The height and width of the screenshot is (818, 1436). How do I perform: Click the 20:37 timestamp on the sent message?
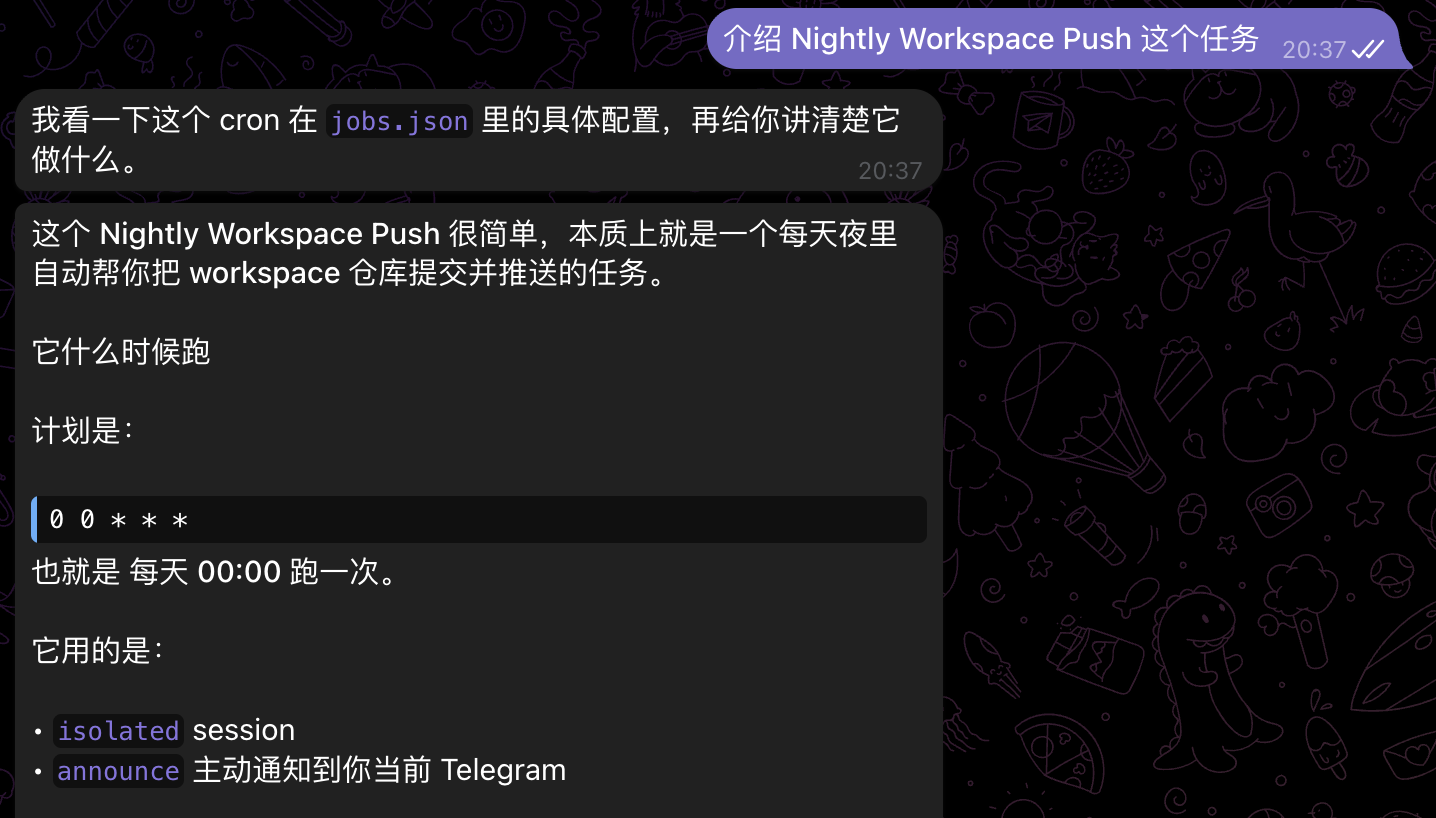[1314, 49]
